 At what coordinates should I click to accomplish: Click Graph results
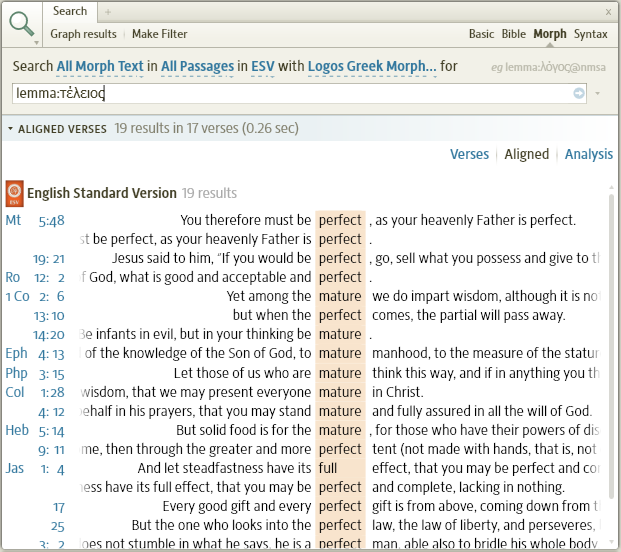pyautogui.click(x=83, y=34)
